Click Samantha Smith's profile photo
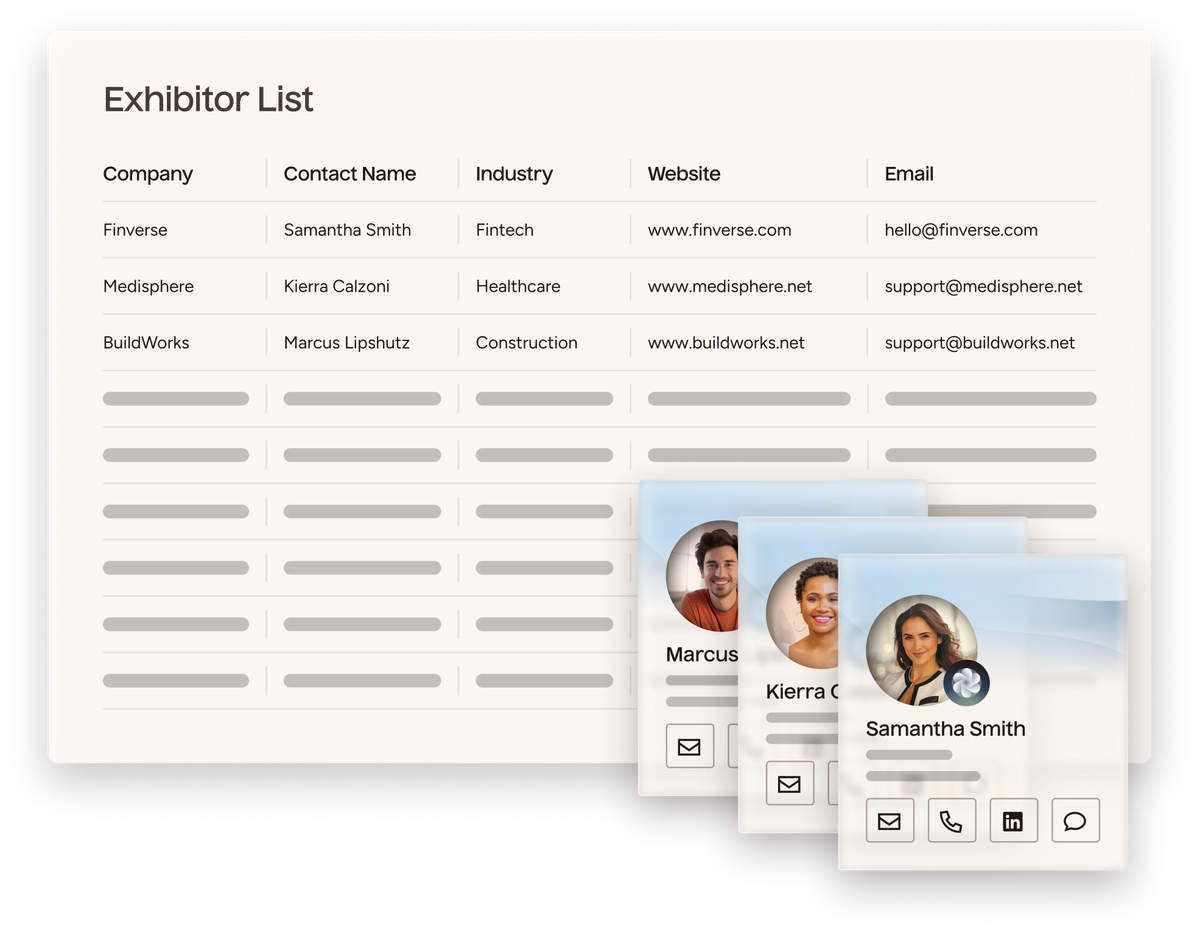The width and height of the screenshot is (1200, 930). (920, 650)
